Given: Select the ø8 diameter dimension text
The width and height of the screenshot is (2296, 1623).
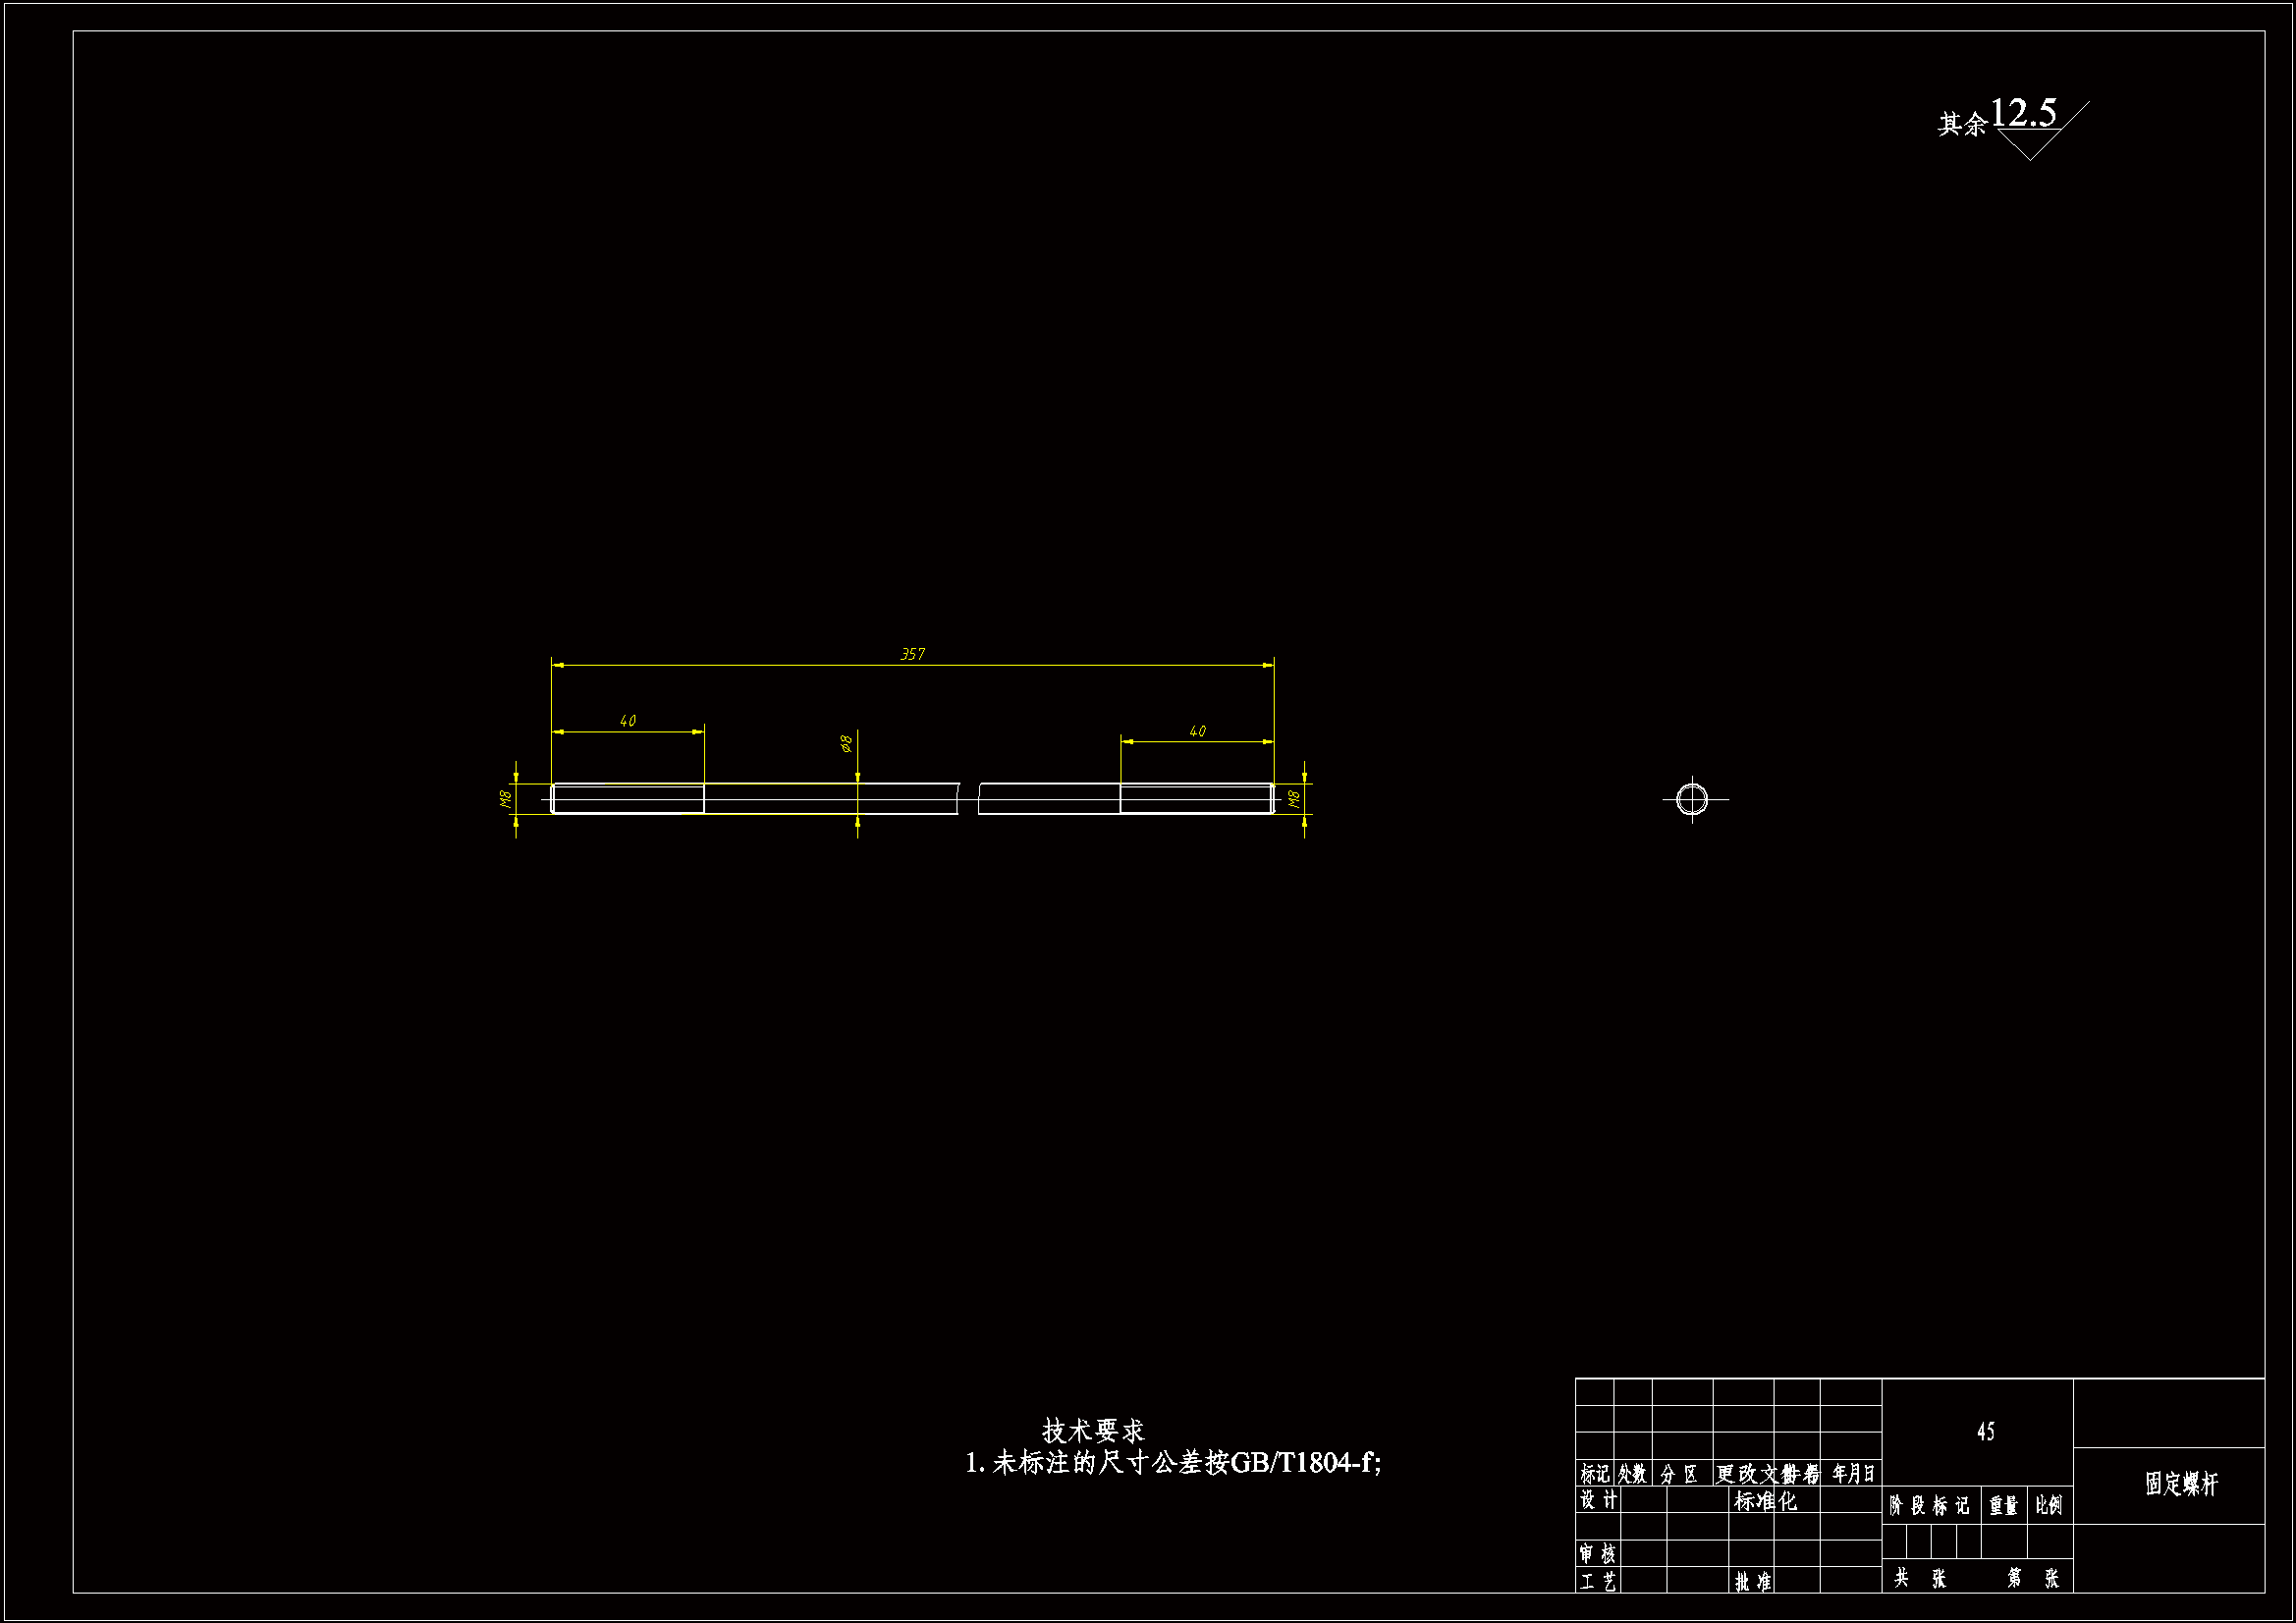Looking at the screenshot, I should (x=846, y=743).
